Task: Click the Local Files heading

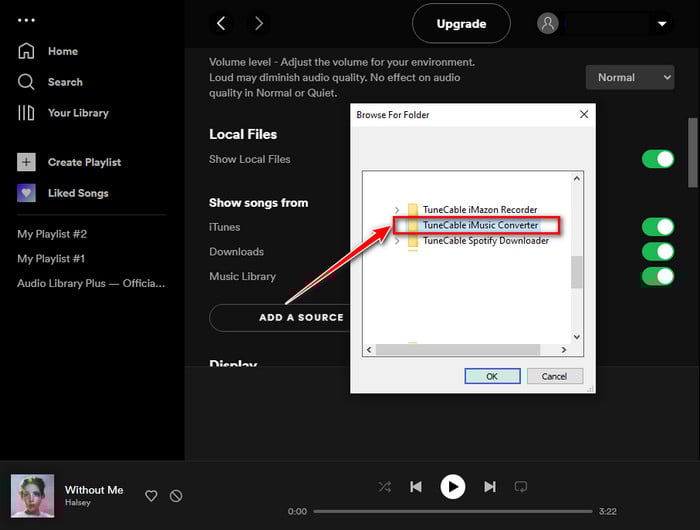Action: coord(243,134)
